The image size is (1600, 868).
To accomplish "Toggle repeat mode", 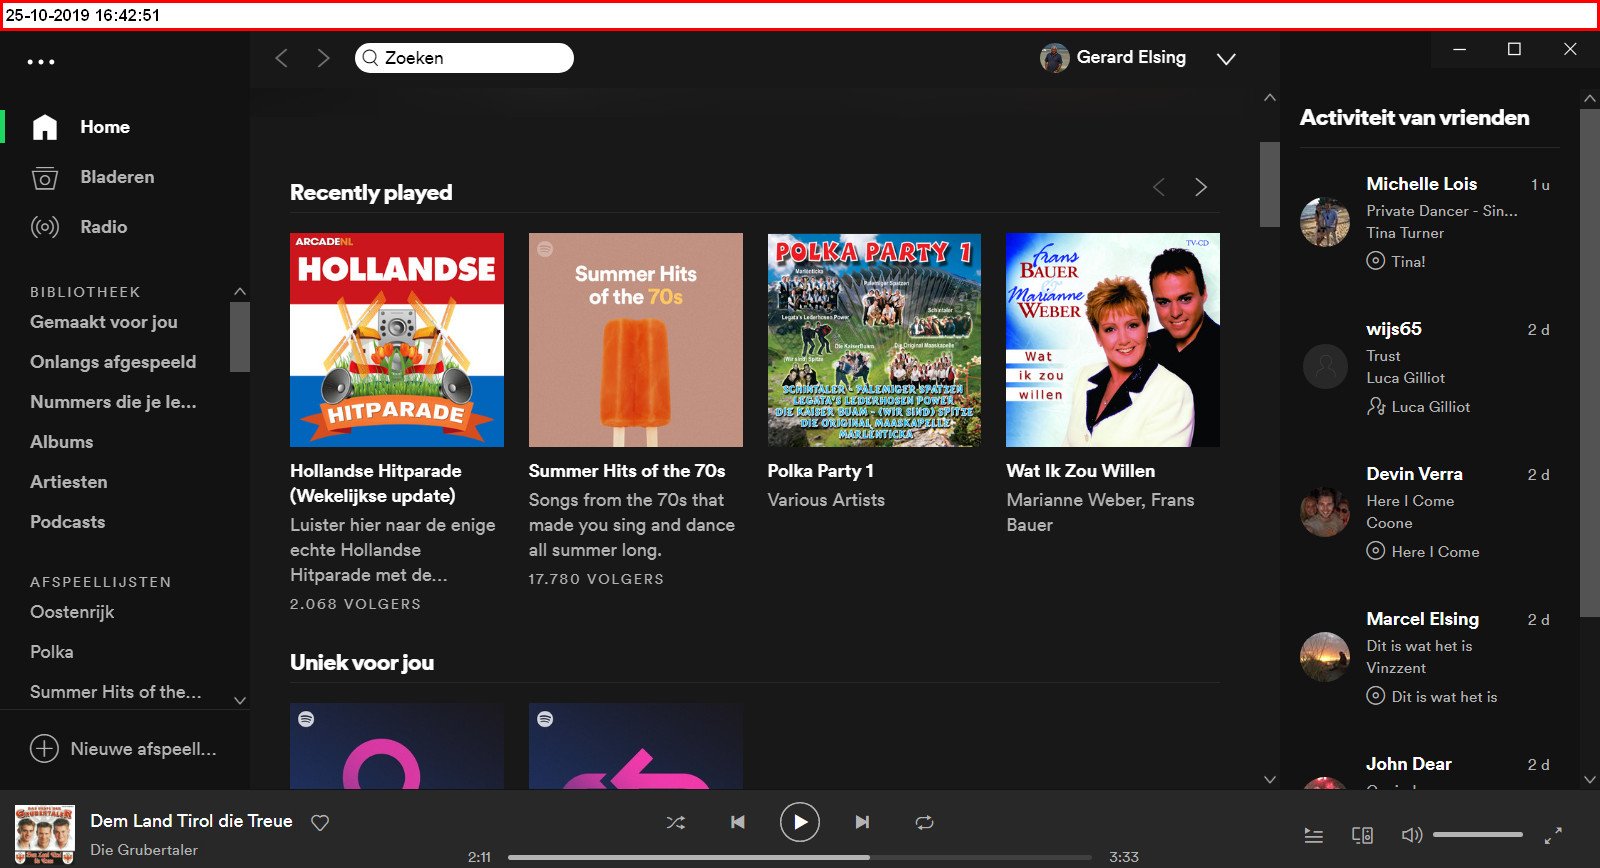I will [x=924, y=822].
